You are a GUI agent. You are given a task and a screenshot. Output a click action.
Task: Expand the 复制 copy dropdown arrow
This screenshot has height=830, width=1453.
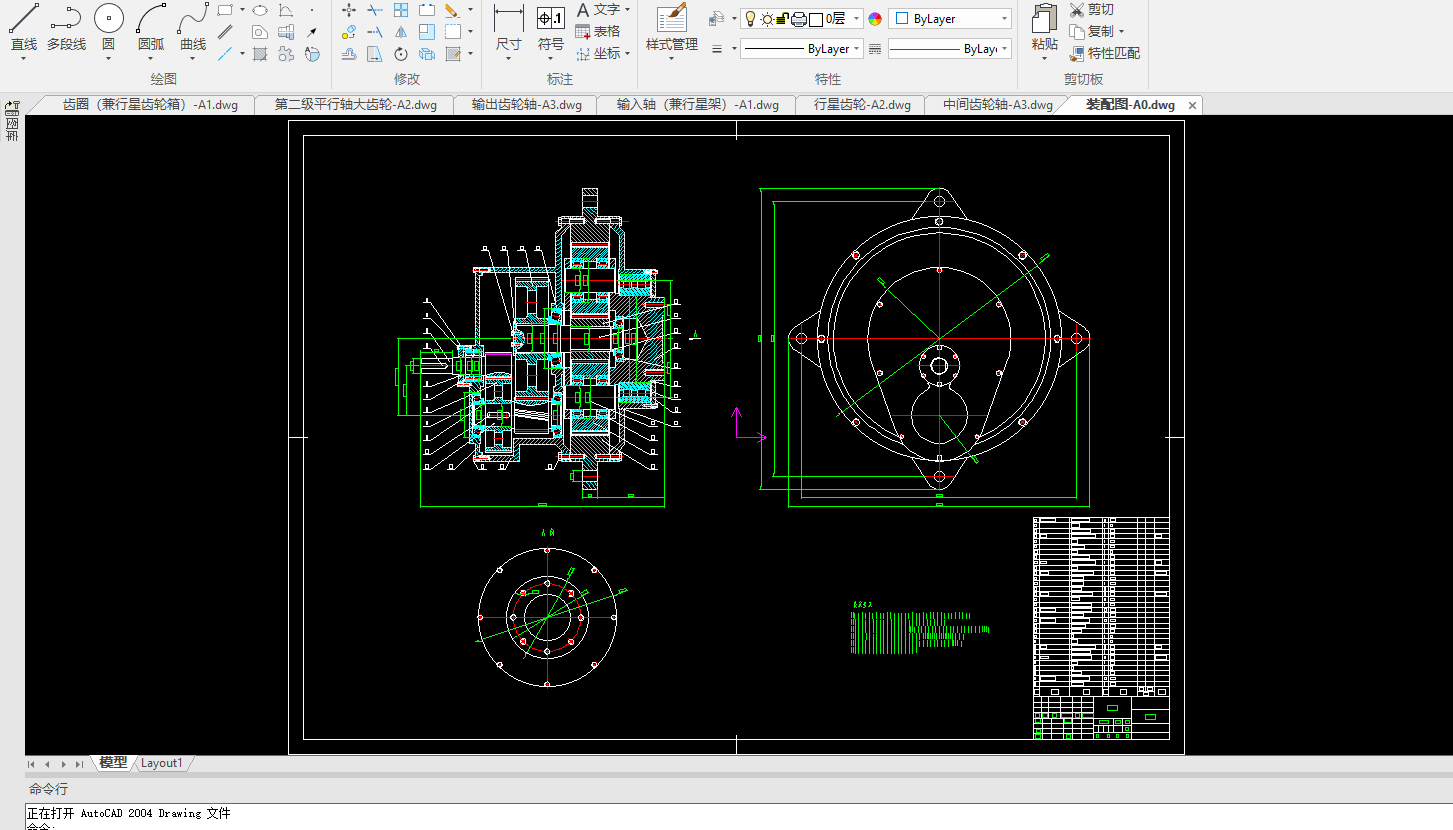pyautogui.click(x=1121, y=32)
